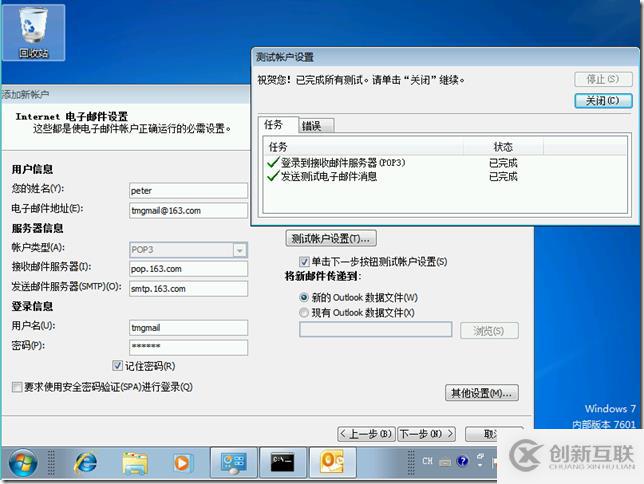Image resolution: width=644 pixels, height=484 pixels.
Task: Open the Windows Start menu orb
Action: tap(23, 463)
